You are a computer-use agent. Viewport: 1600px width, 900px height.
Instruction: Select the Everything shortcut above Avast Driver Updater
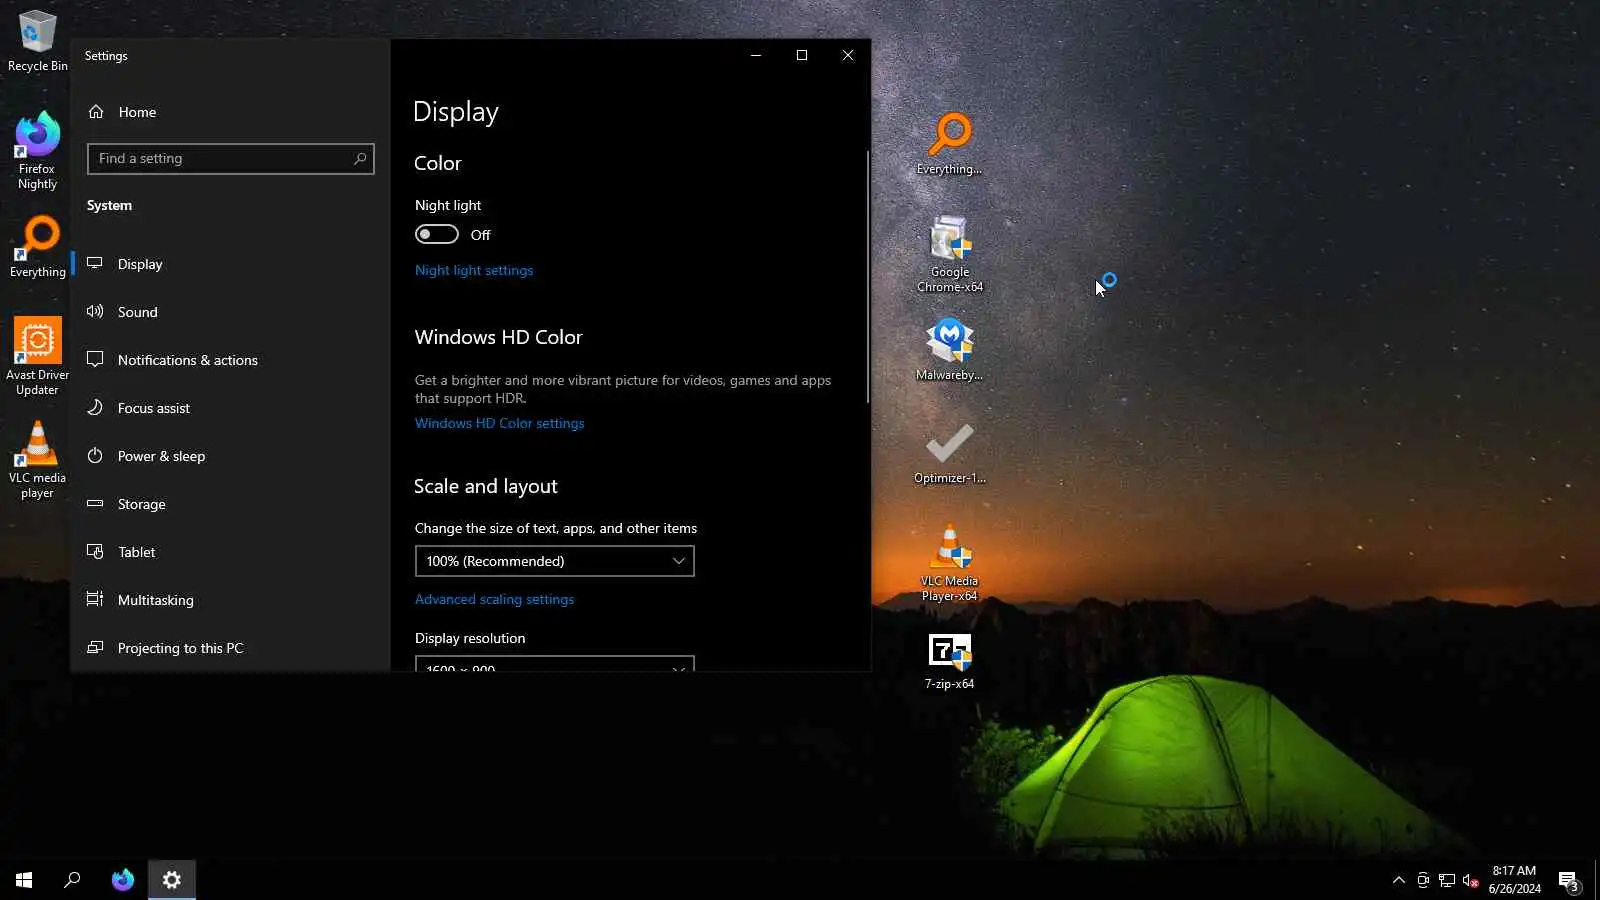[38, 248]
